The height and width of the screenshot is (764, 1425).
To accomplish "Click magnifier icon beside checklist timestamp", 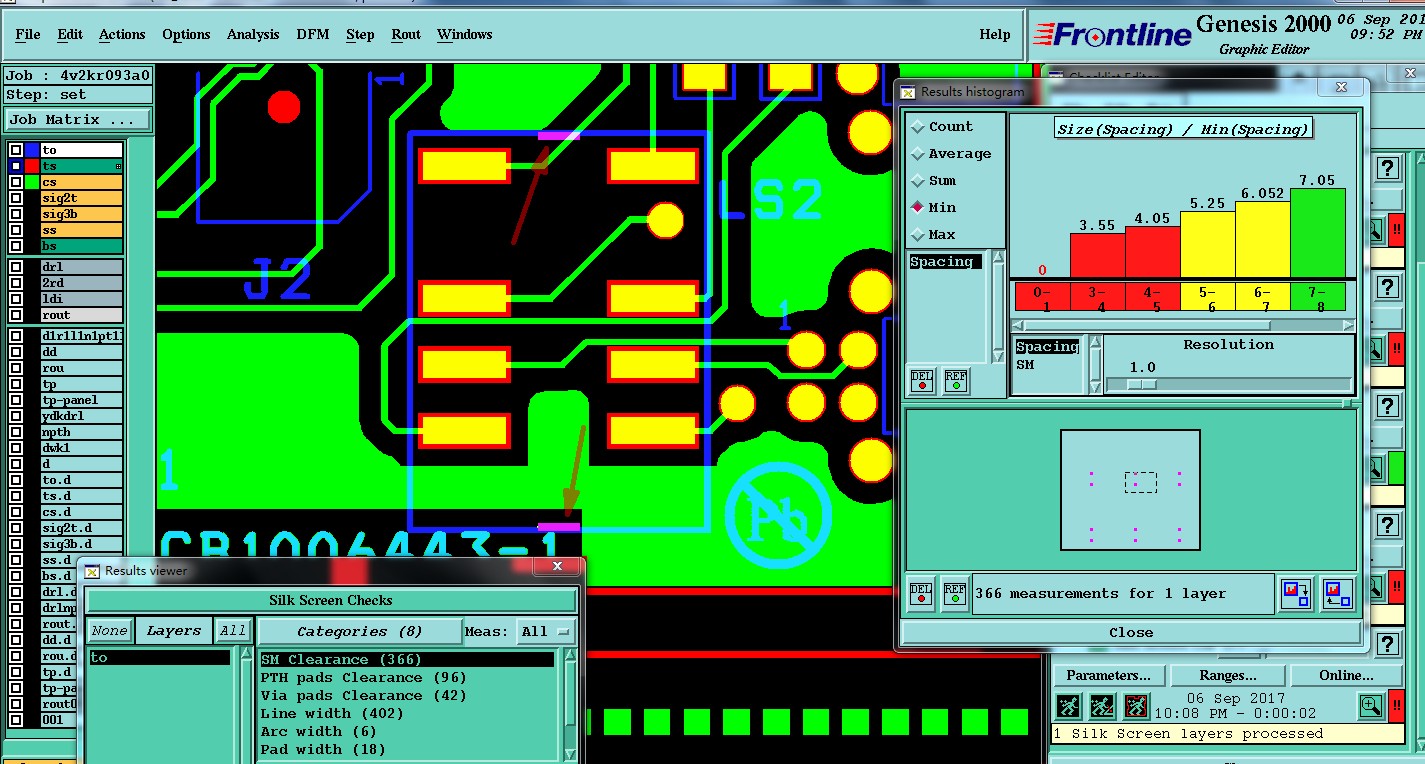I will tap(1372, 706).
